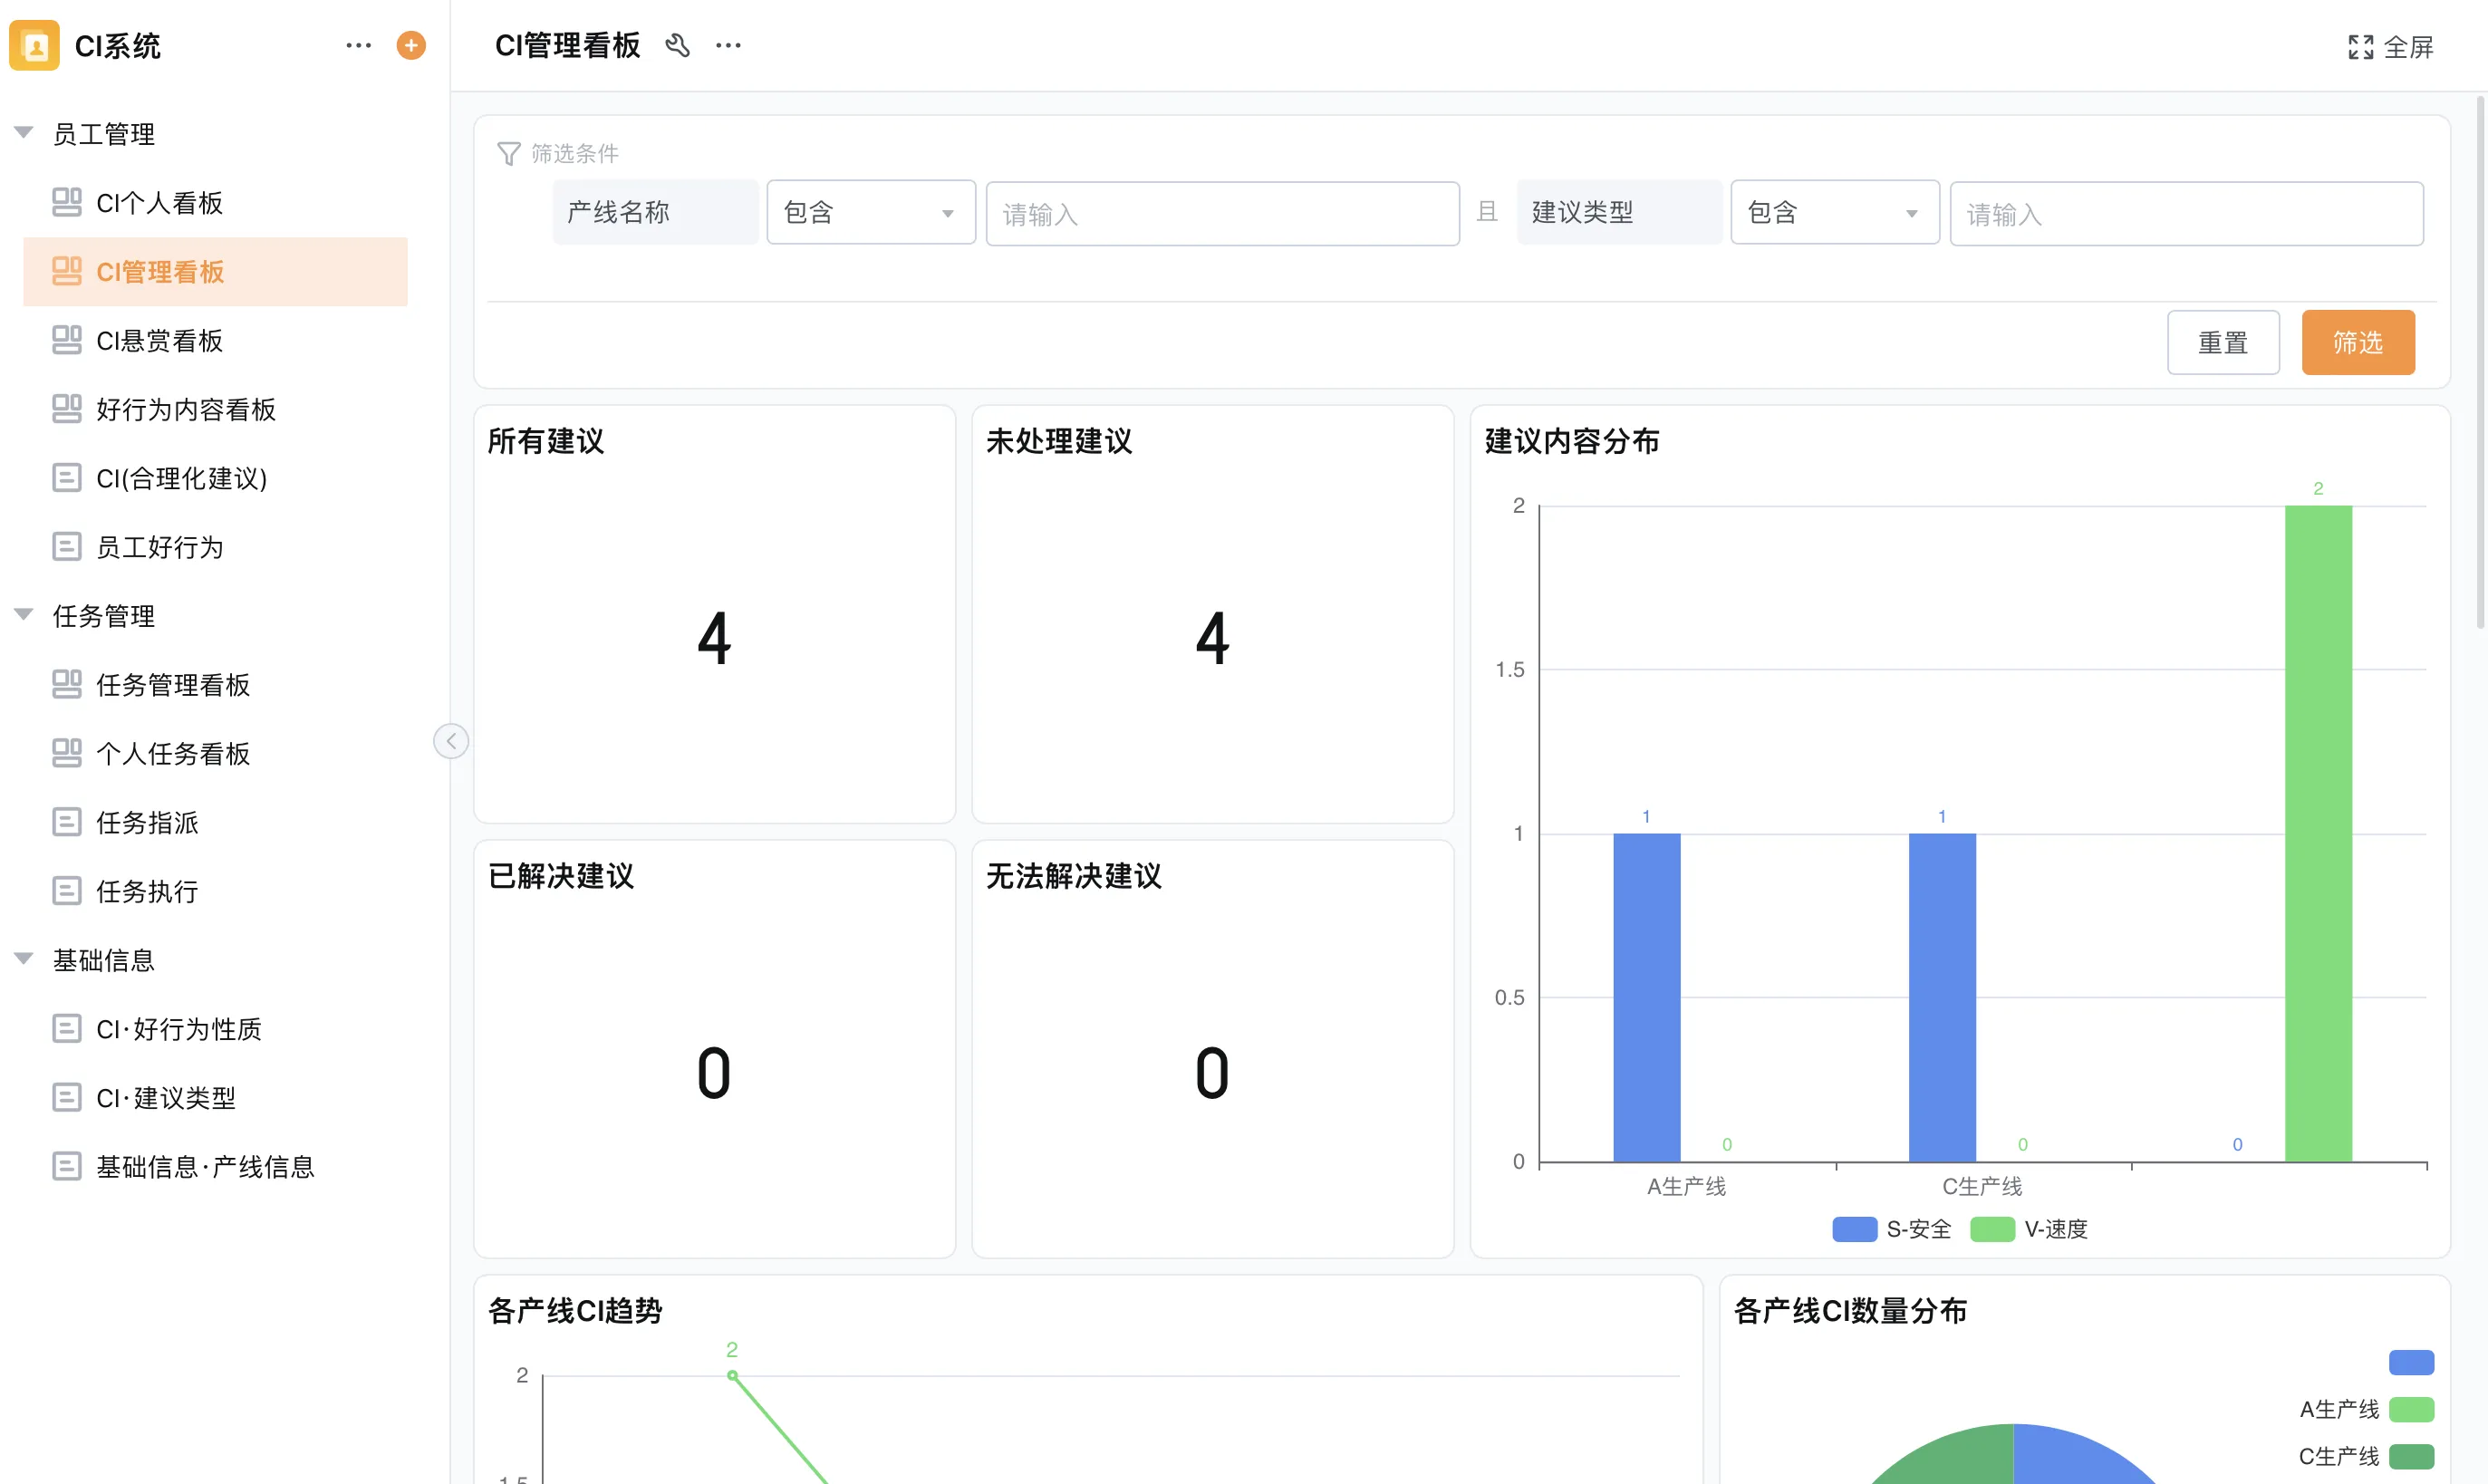Open the 产线名称 包含 condition dropdown

870,212
